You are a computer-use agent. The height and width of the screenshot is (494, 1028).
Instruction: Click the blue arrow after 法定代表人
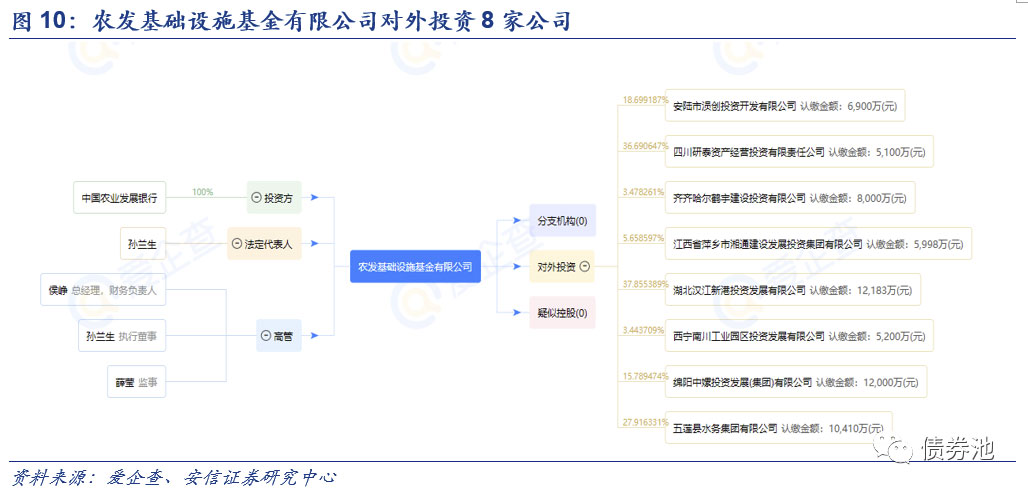tap(315, 243)
